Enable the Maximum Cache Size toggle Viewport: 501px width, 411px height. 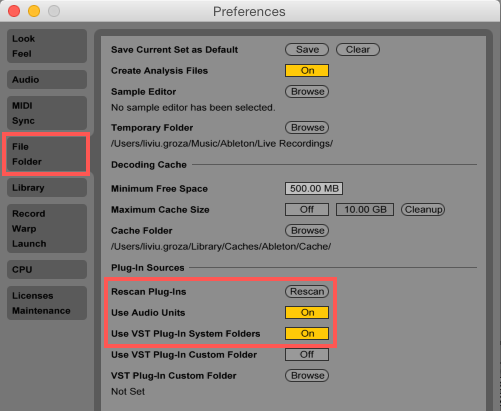307,209
